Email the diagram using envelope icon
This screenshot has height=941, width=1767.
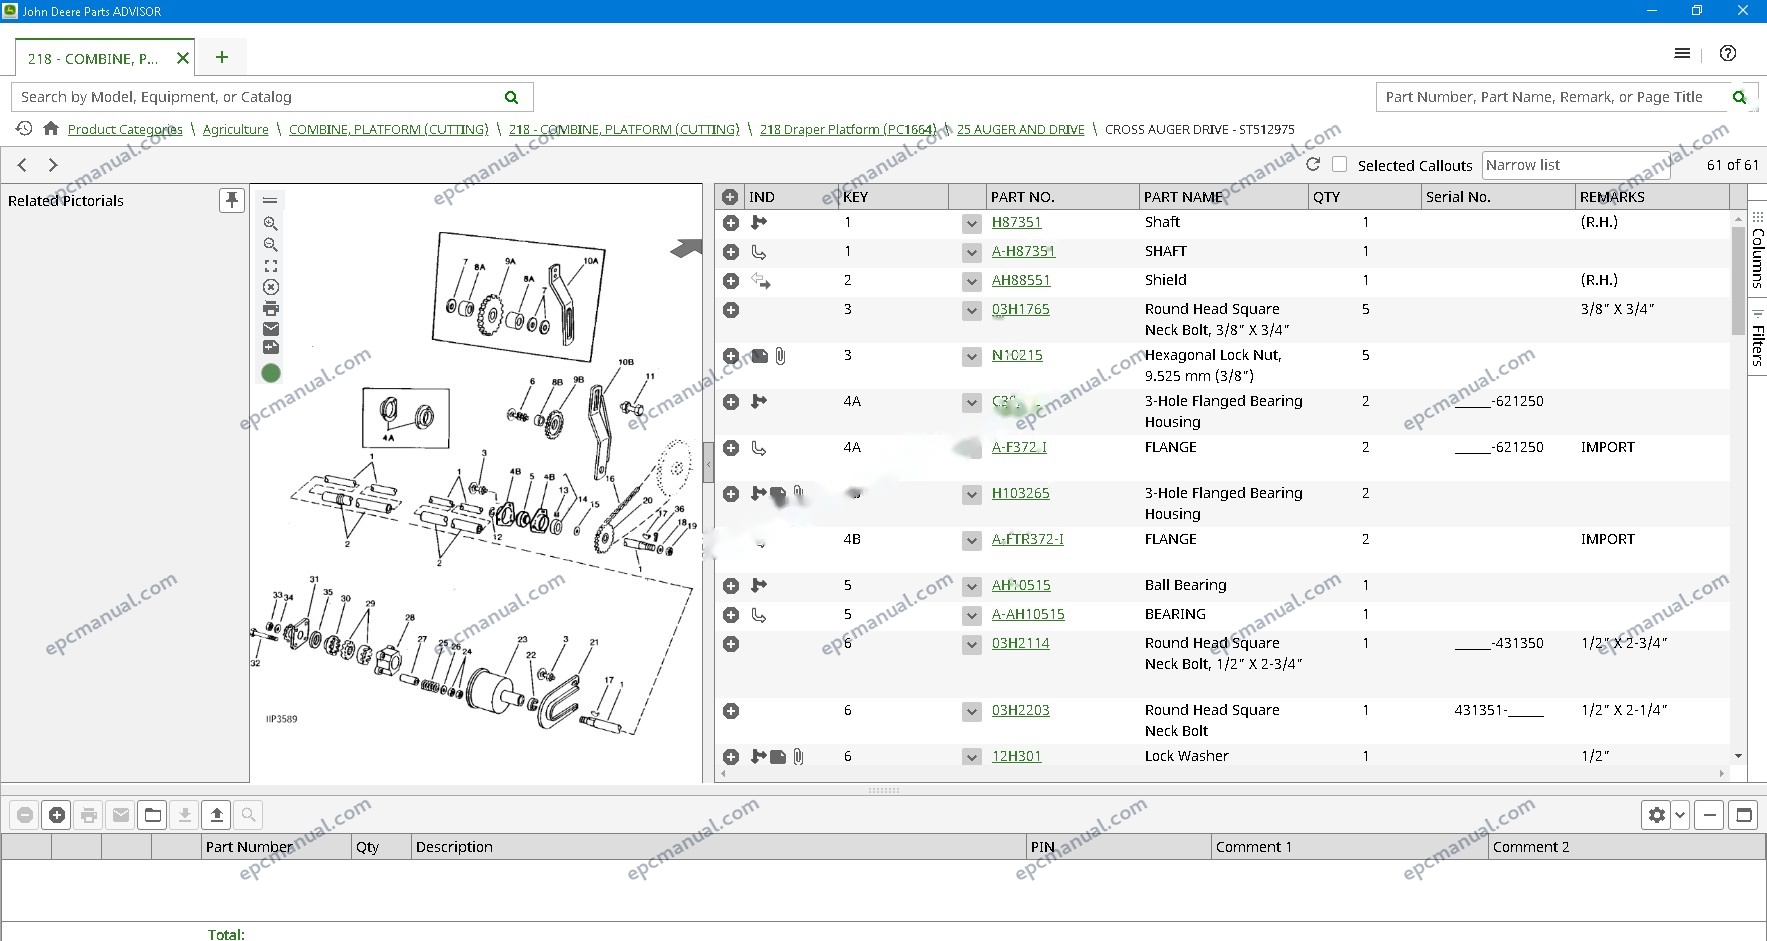coord(270,329)
